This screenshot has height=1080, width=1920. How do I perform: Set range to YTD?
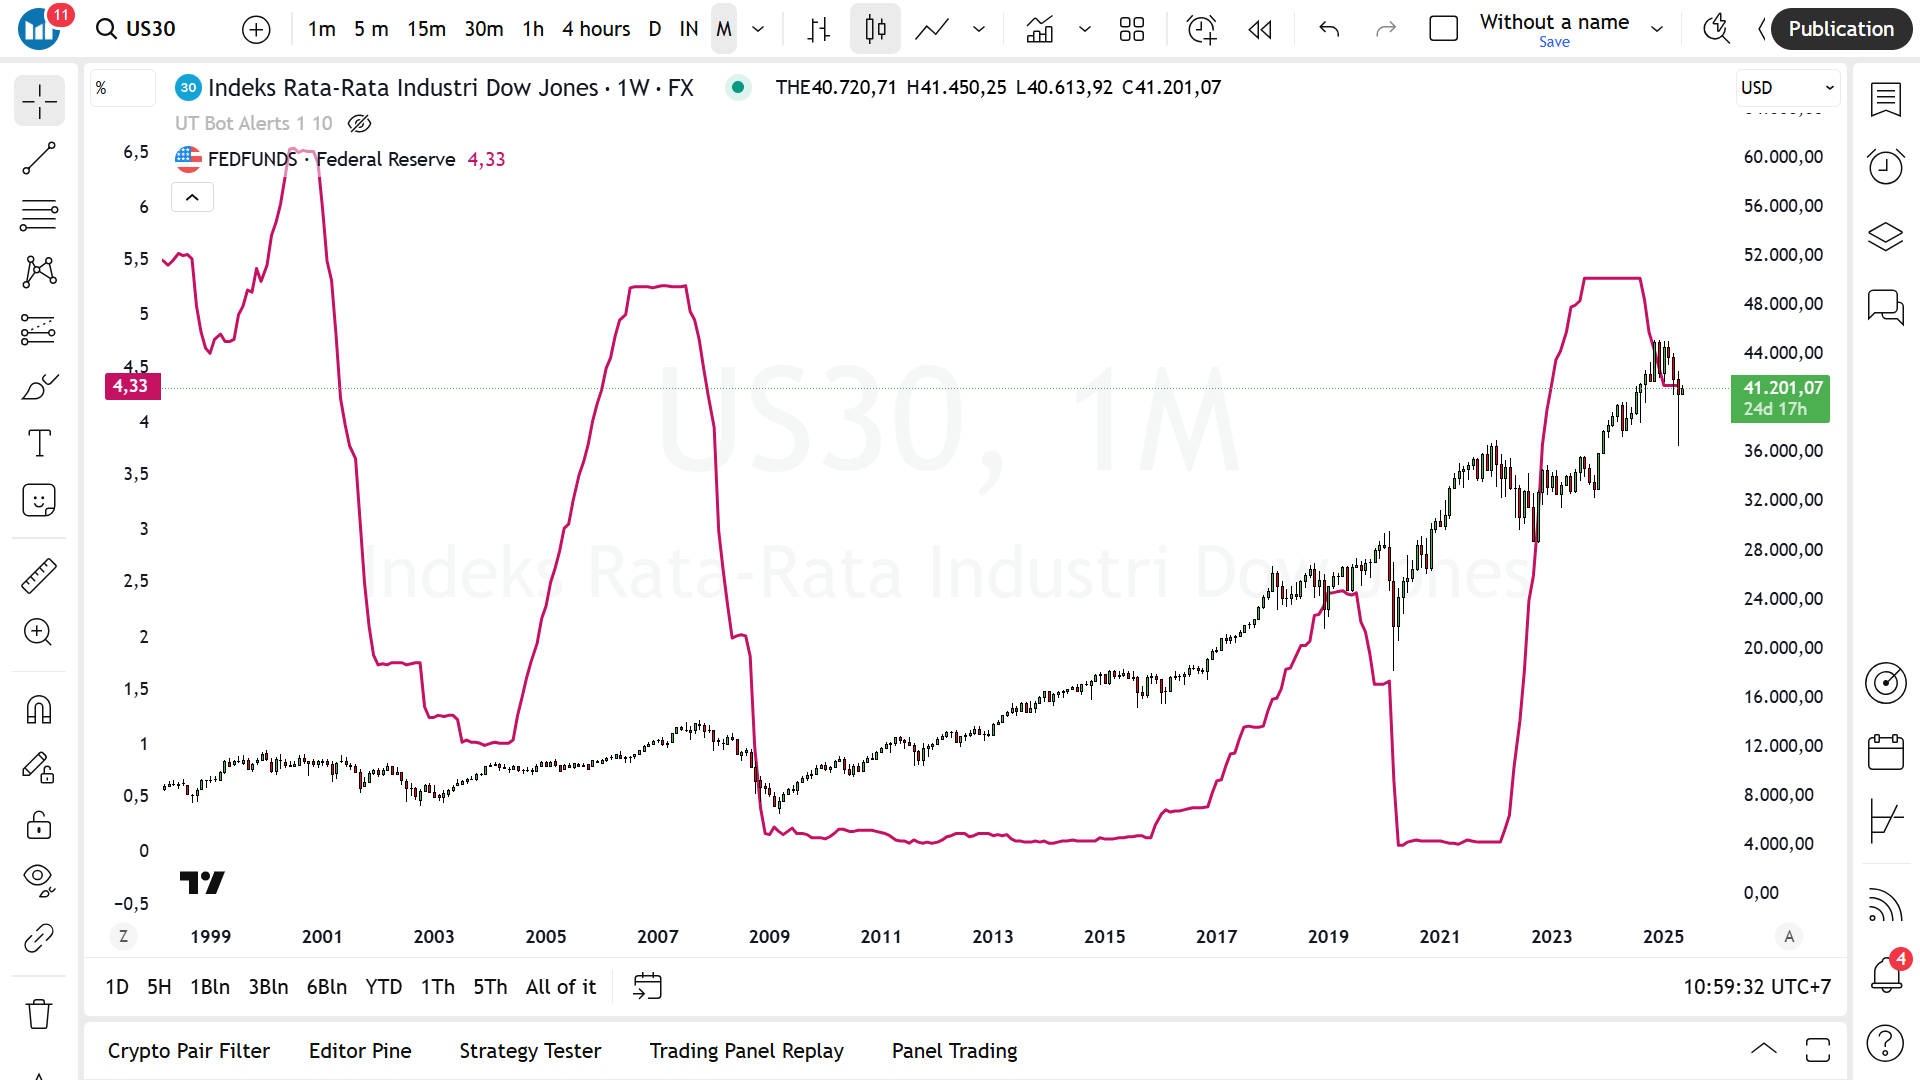coord(383,987)
